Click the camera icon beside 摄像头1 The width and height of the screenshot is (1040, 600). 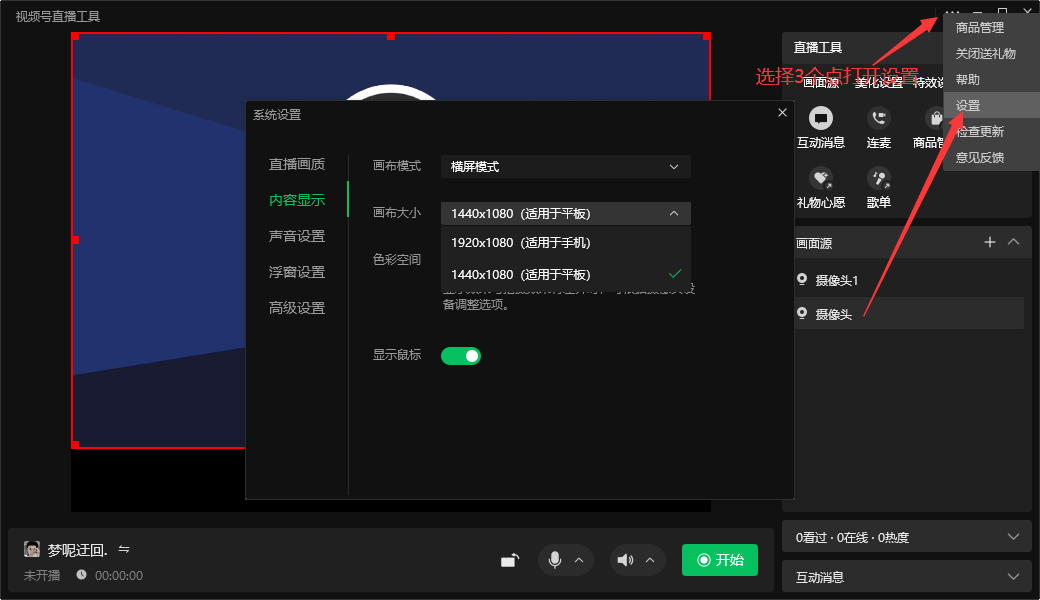pos(803,280)
